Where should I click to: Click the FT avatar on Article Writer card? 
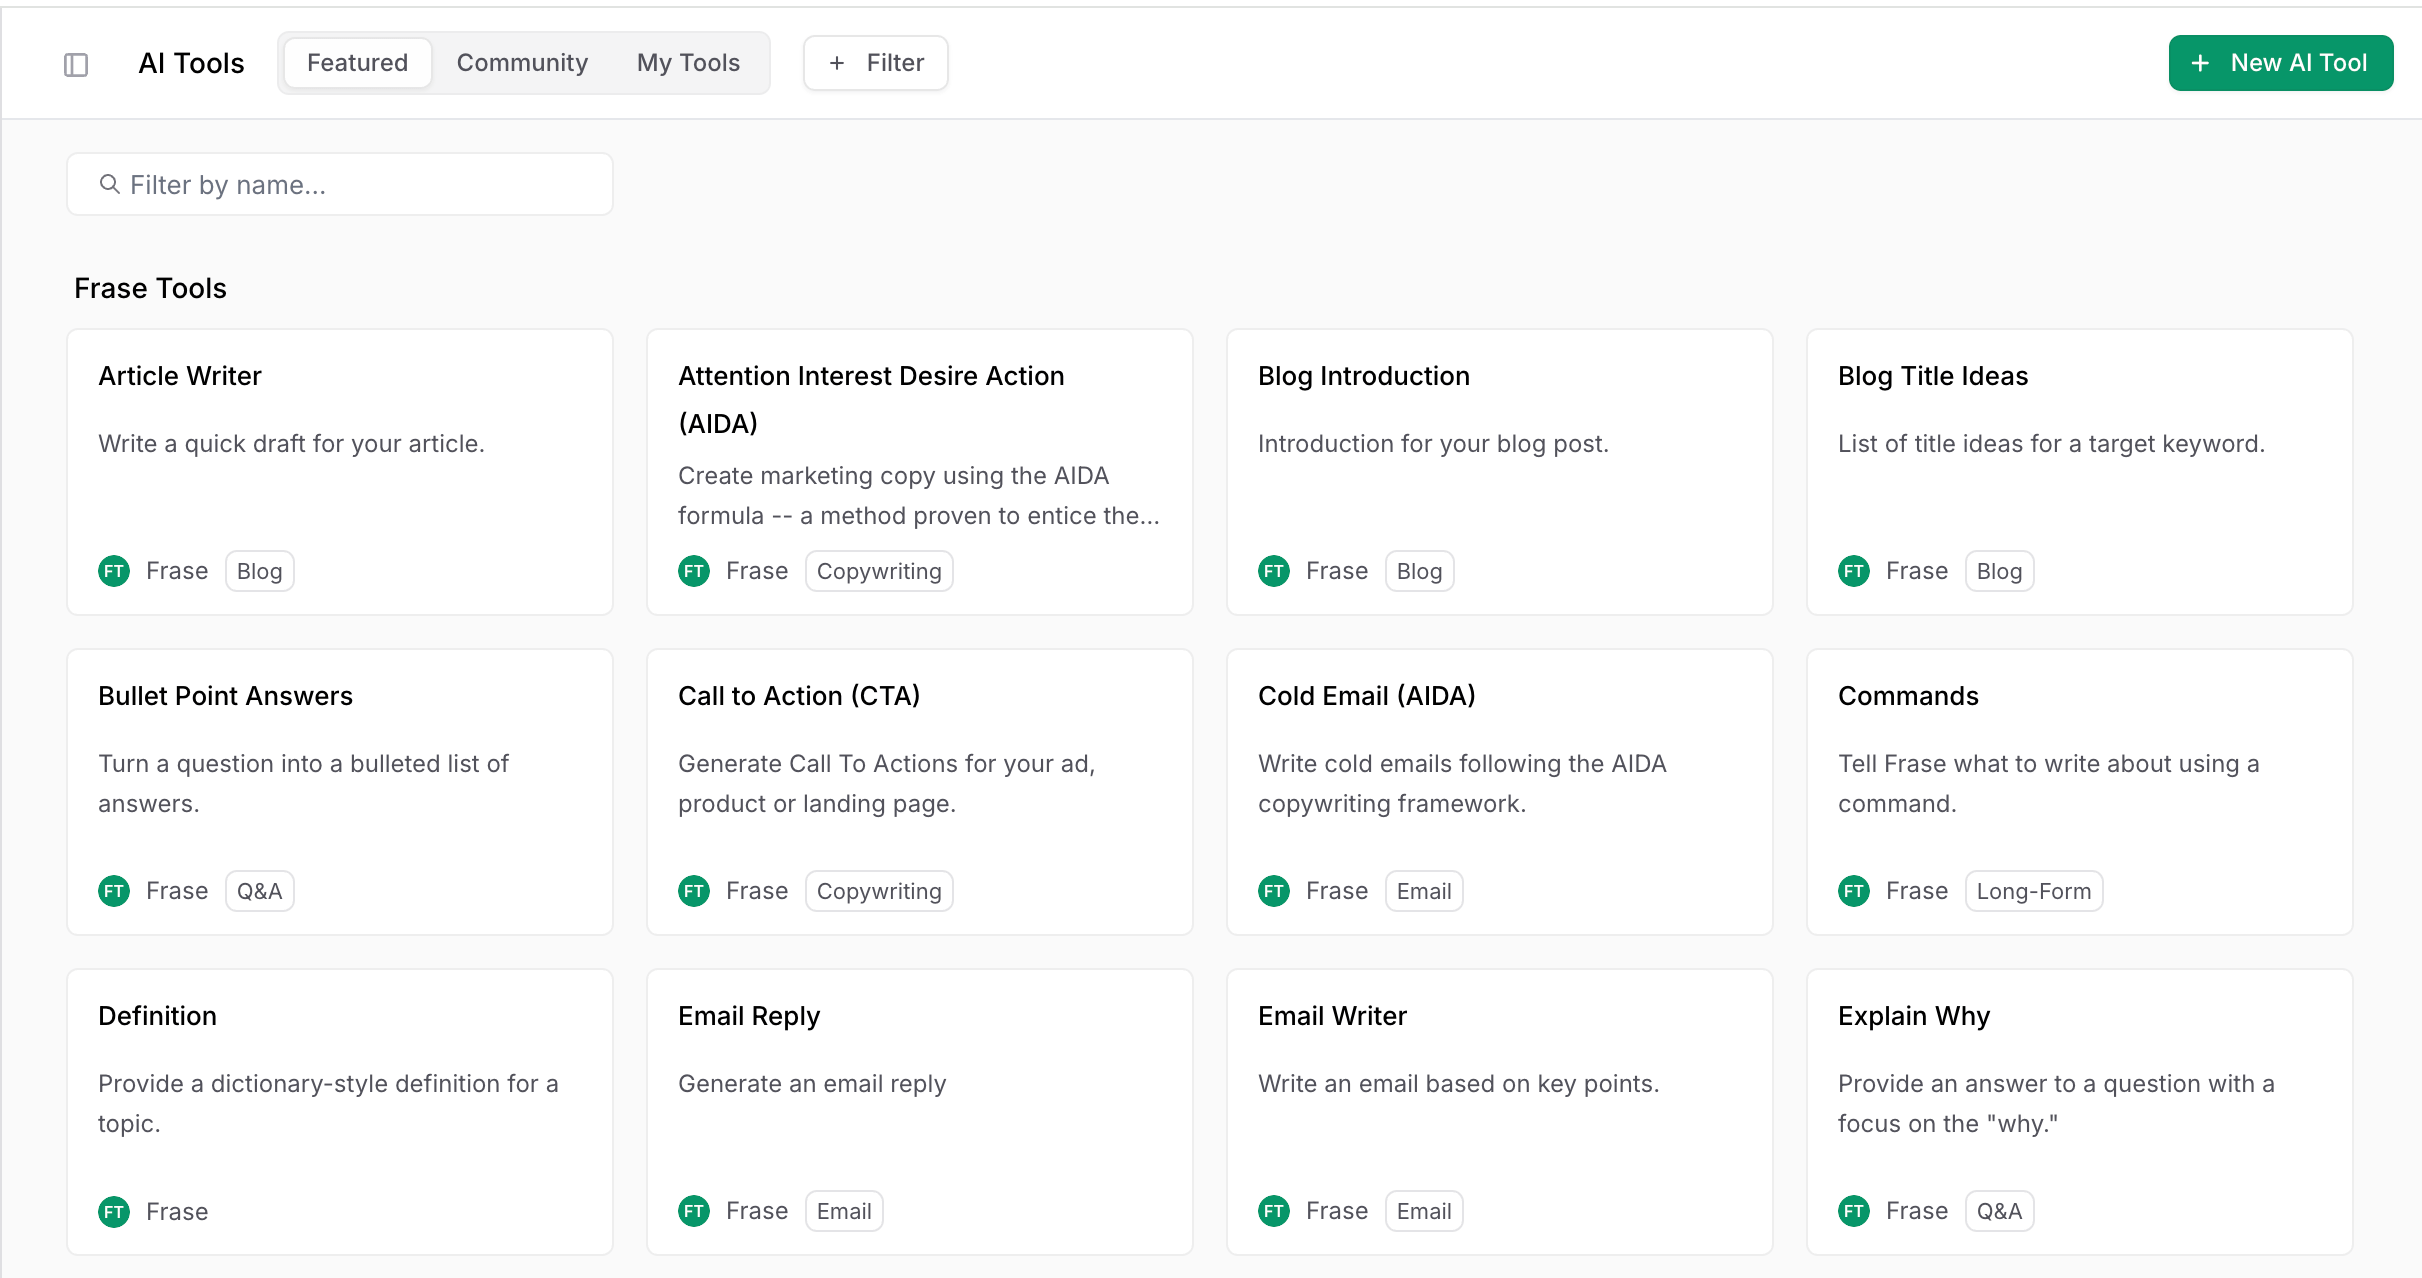point(114,571)
